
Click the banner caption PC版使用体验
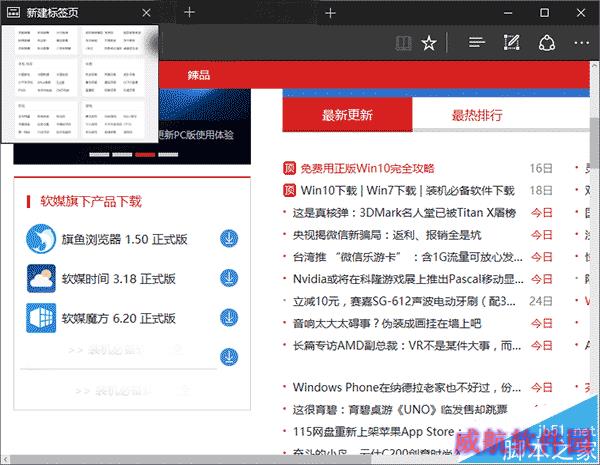point(196,134)
